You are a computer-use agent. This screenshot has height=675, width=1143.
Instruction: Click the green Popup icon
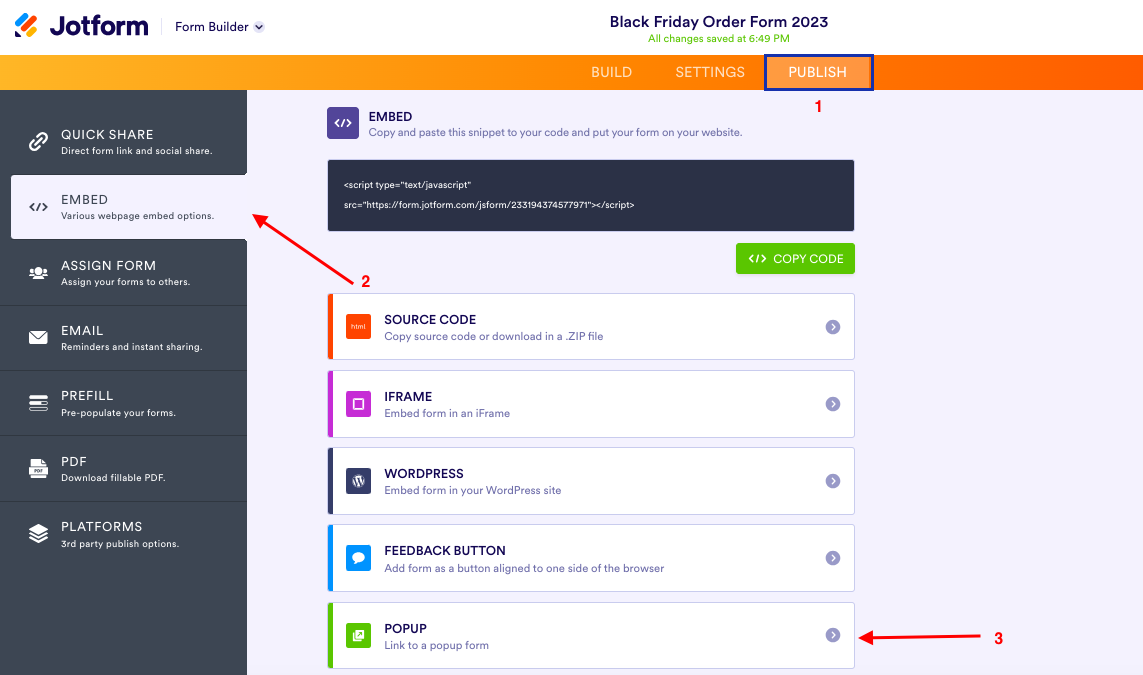(x=358, y=636)
